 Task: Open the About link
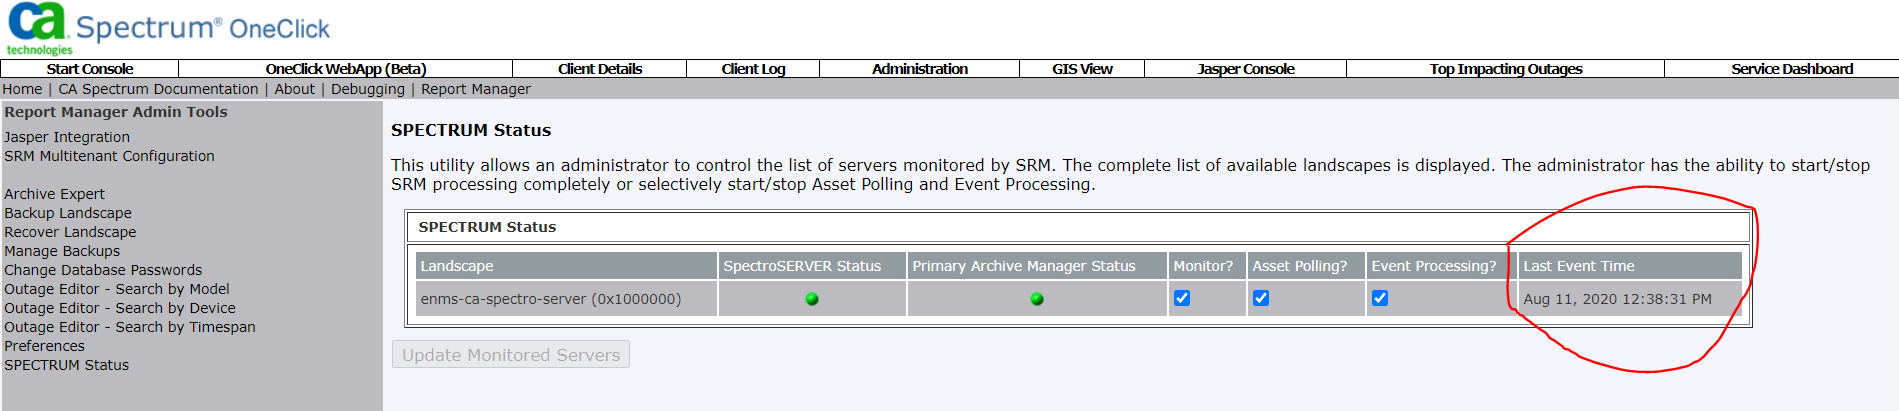coord(295,89)
